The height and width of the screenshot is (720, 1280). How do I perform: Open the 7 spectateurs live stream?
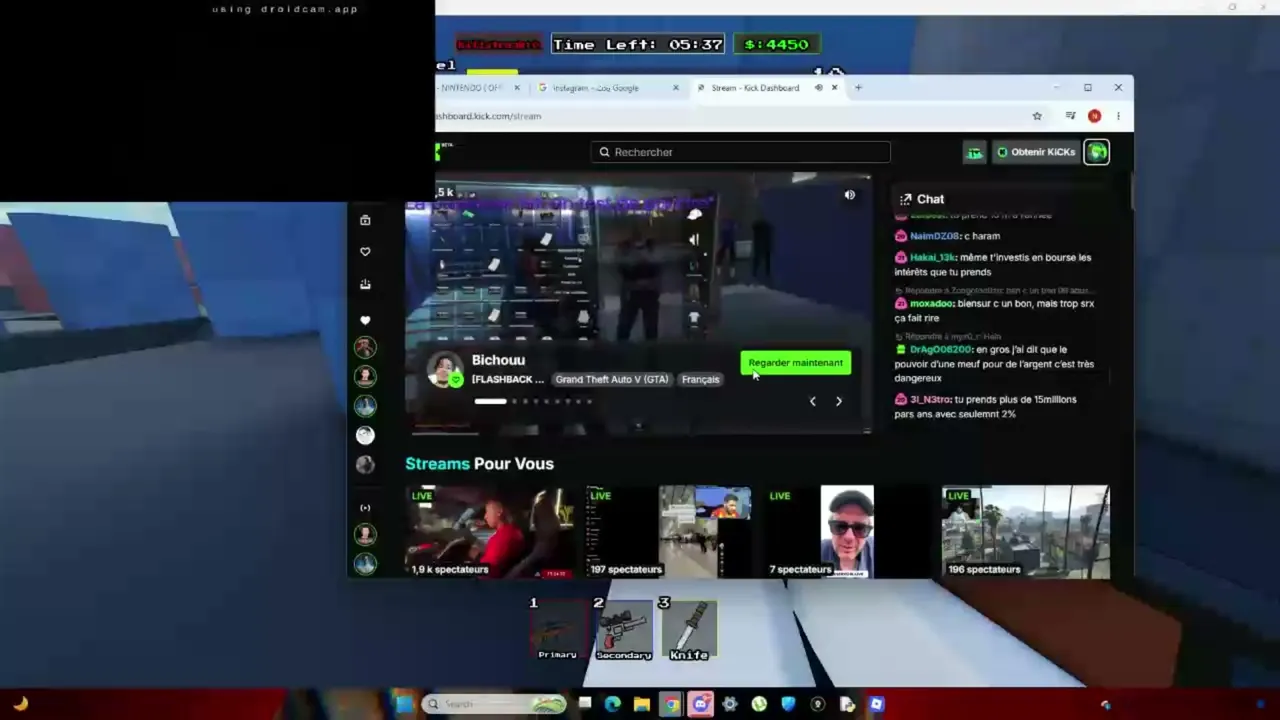click(846, 532)
